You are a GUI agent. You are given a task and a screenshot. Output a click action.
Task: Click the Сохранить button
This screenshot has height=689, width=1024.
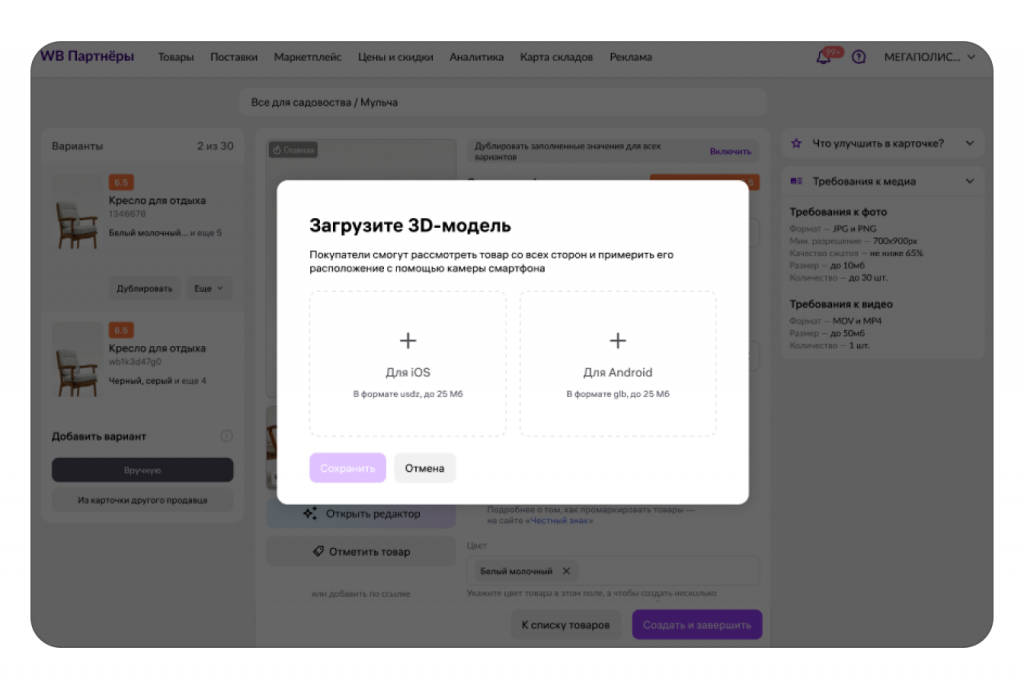click(347, 468)
